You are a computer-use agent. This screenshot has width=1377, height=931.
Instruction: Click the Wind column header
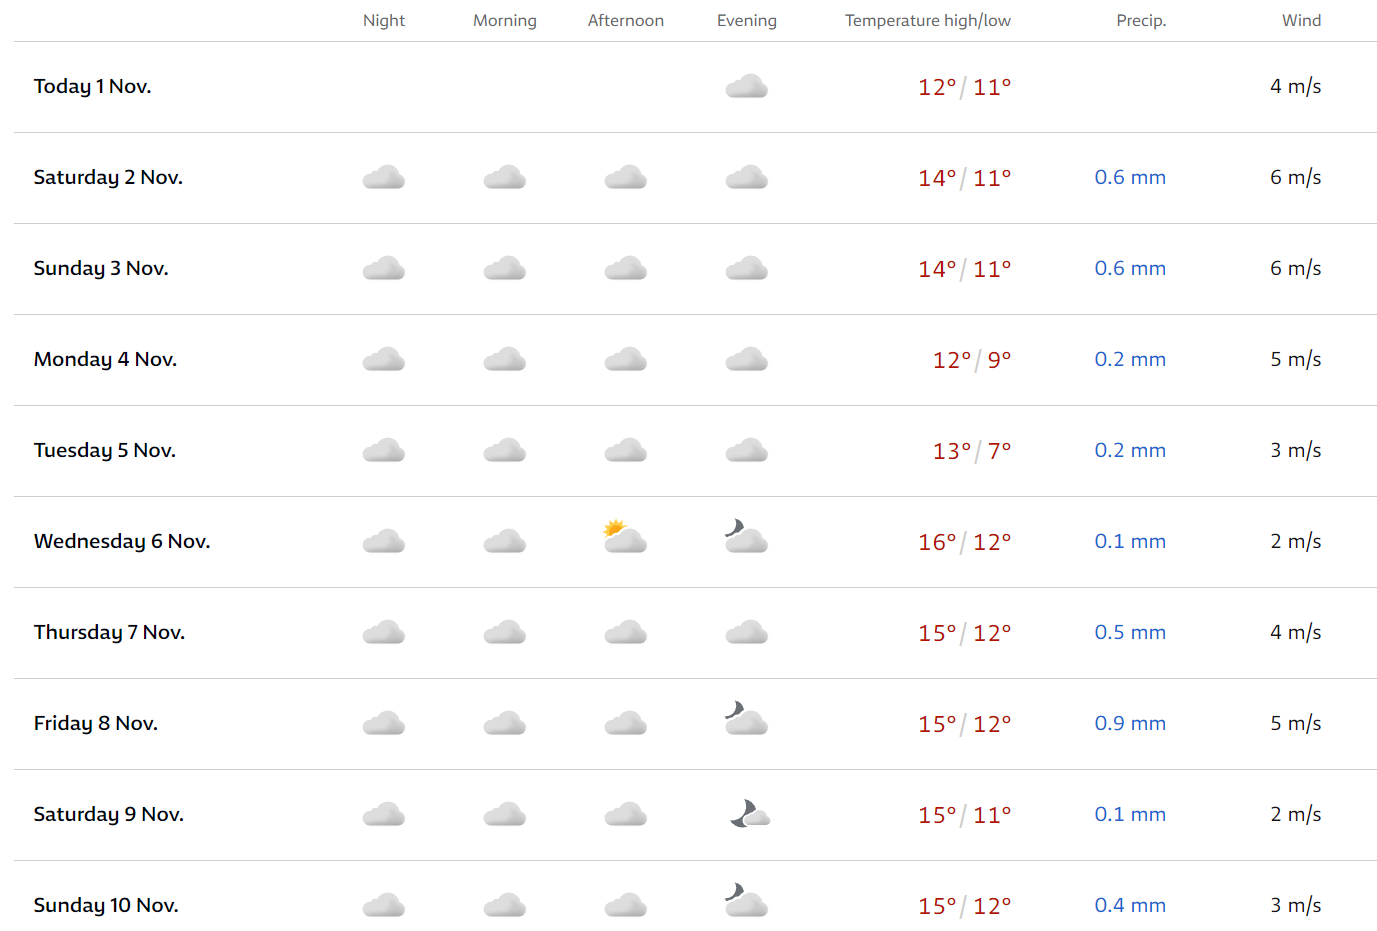tap(1301, 21)
